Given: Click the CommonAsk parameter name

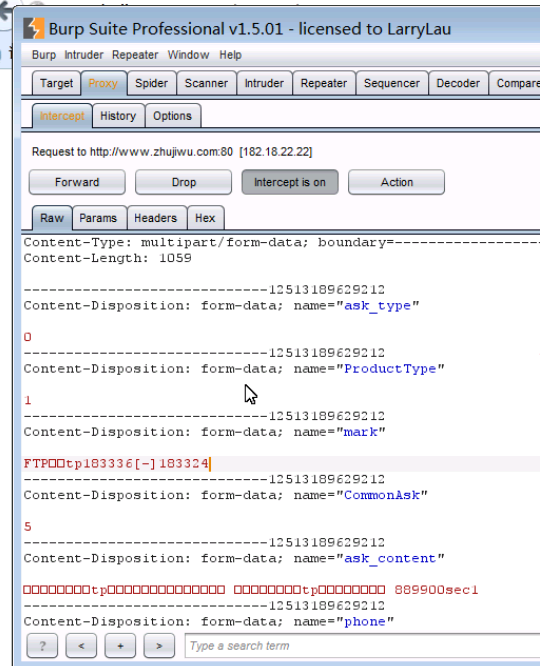Looking at the screenshot, I should pyautogui.click(x=382, y=495).
